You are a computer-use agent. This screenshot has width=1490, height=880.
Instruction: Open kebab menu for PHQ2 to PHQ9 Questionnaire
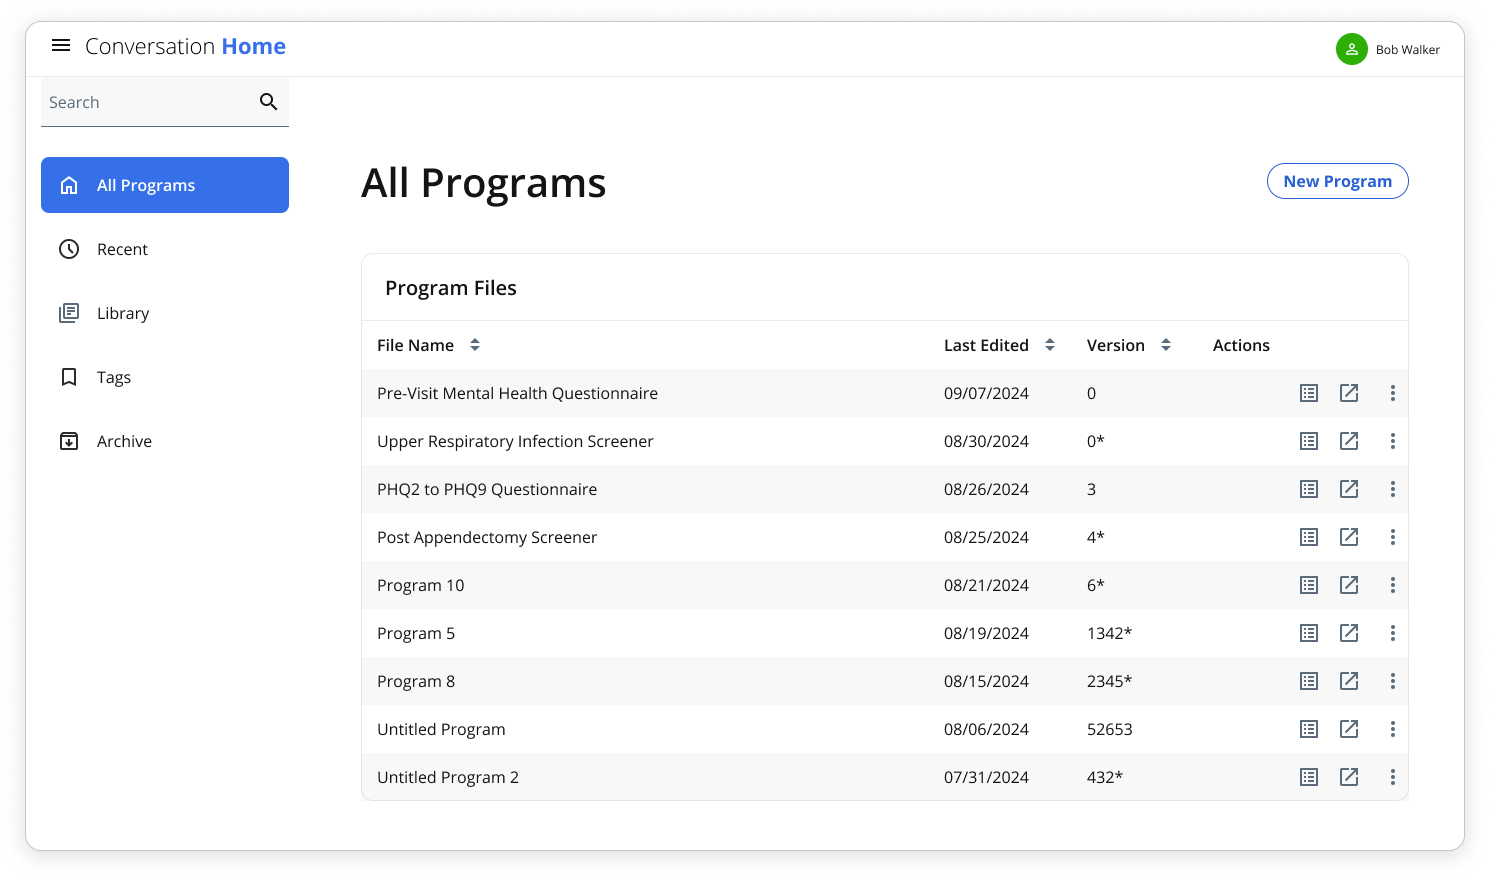click(1392, 489)
